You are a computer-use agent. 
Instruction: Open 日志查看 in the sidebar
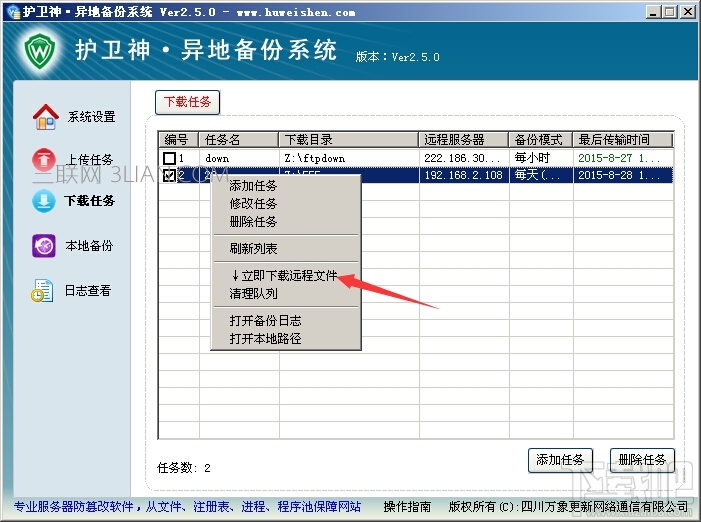(x=88, y=290)
